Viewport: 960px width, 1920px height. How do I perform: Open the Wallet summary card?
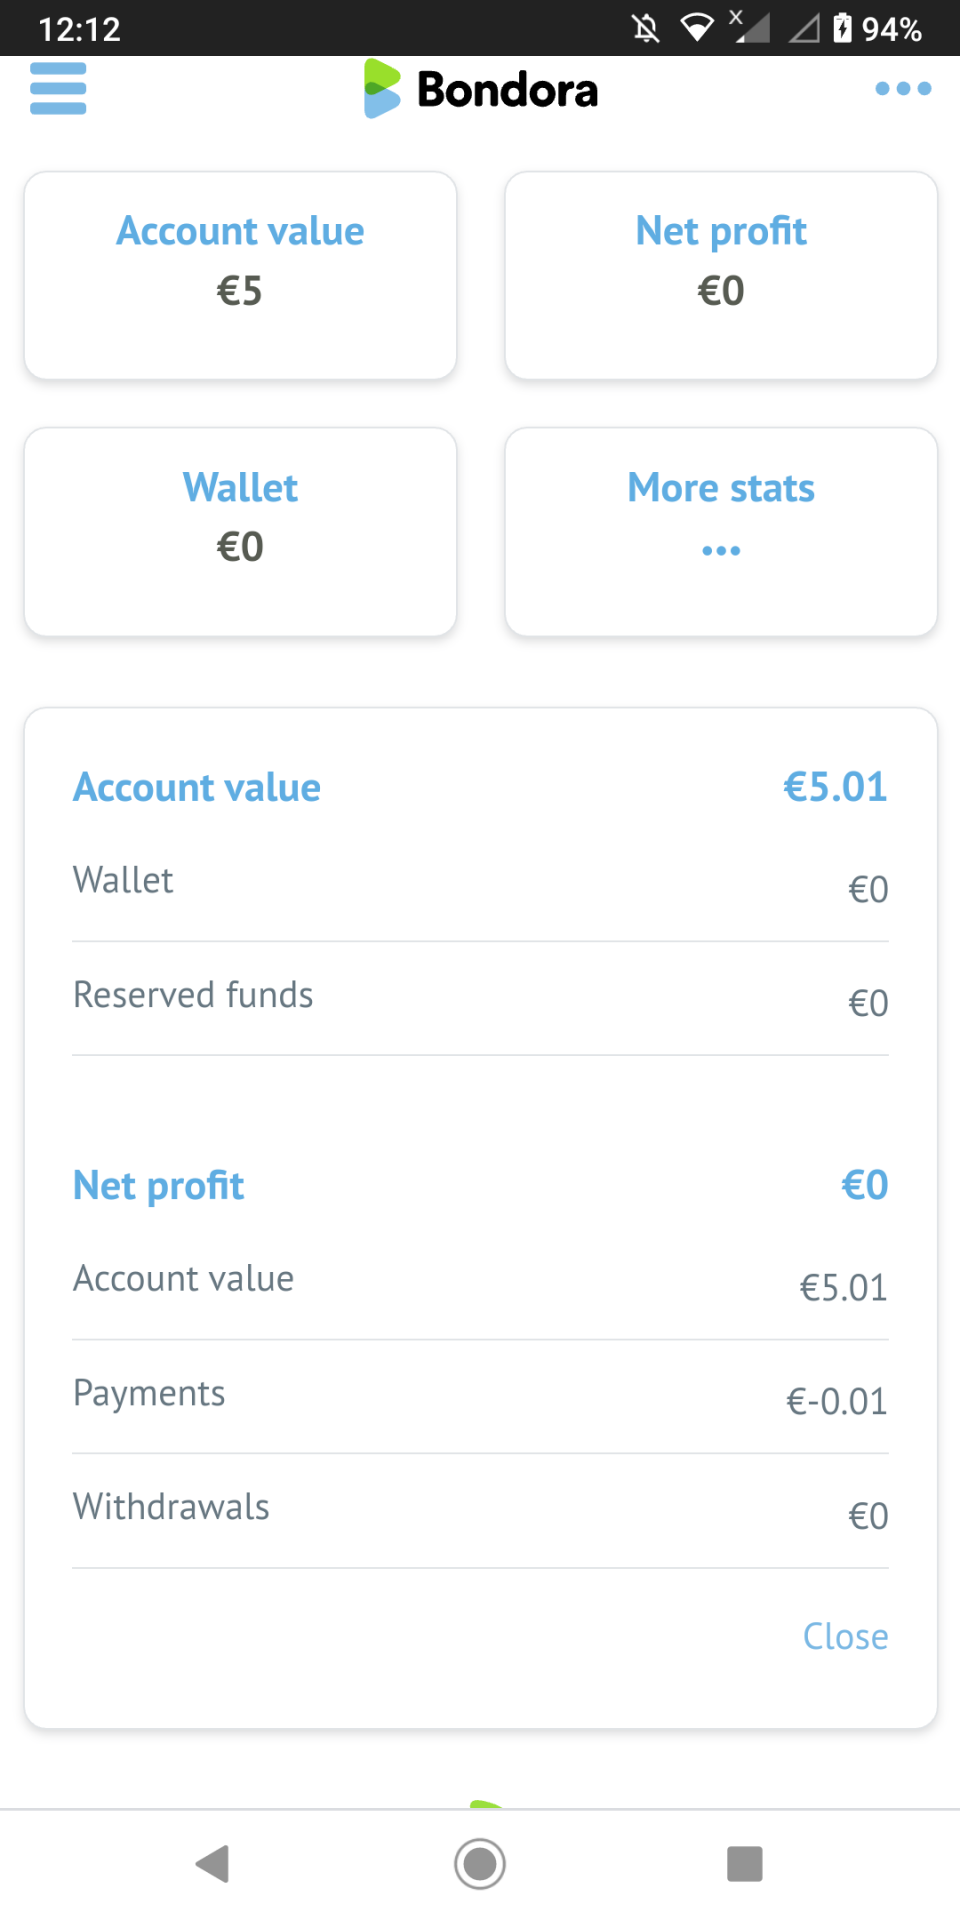click(x=240, y=532)
